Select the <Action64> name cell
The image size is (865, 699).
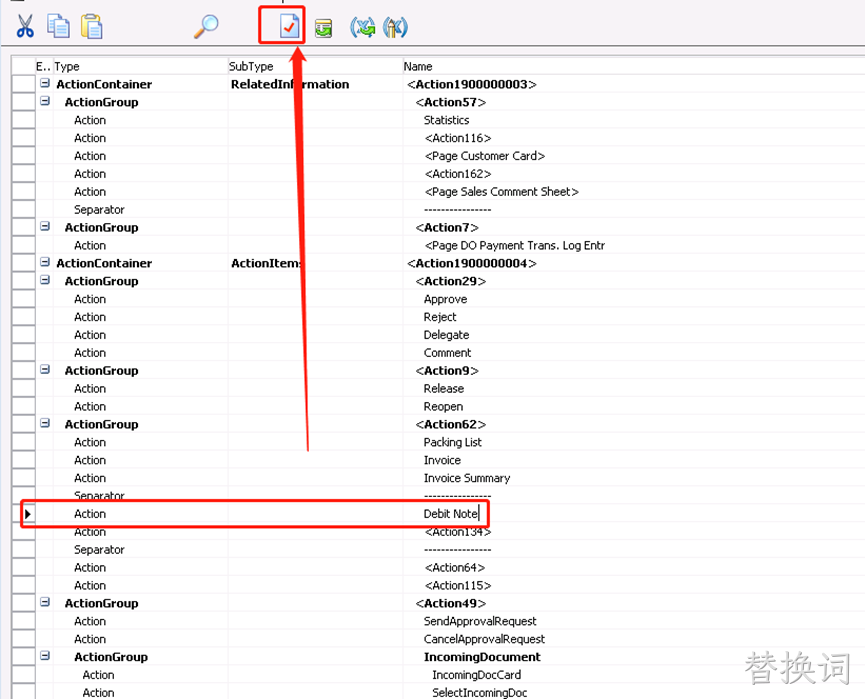(455, 567)
